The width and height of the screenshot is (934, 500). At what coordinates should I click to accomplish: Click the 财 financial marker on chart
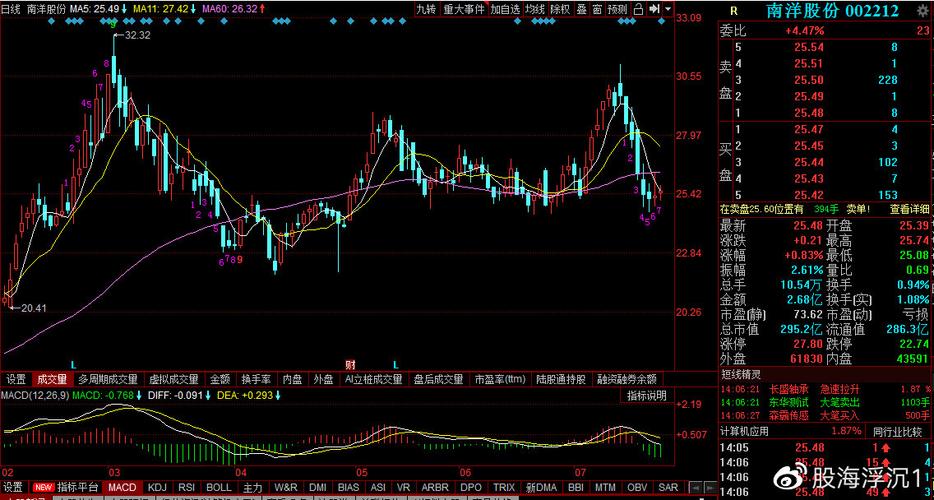point(351,362)
